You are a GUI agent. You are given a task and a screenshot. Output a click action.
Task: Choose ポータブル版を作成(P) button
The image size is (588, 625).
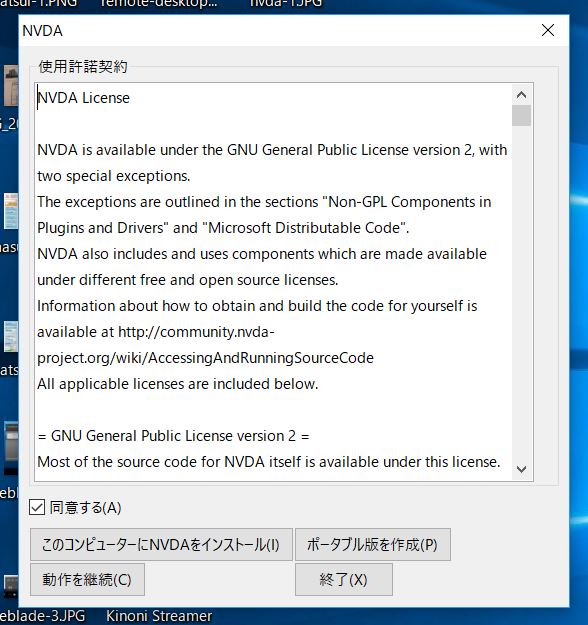tap(373, 544)
